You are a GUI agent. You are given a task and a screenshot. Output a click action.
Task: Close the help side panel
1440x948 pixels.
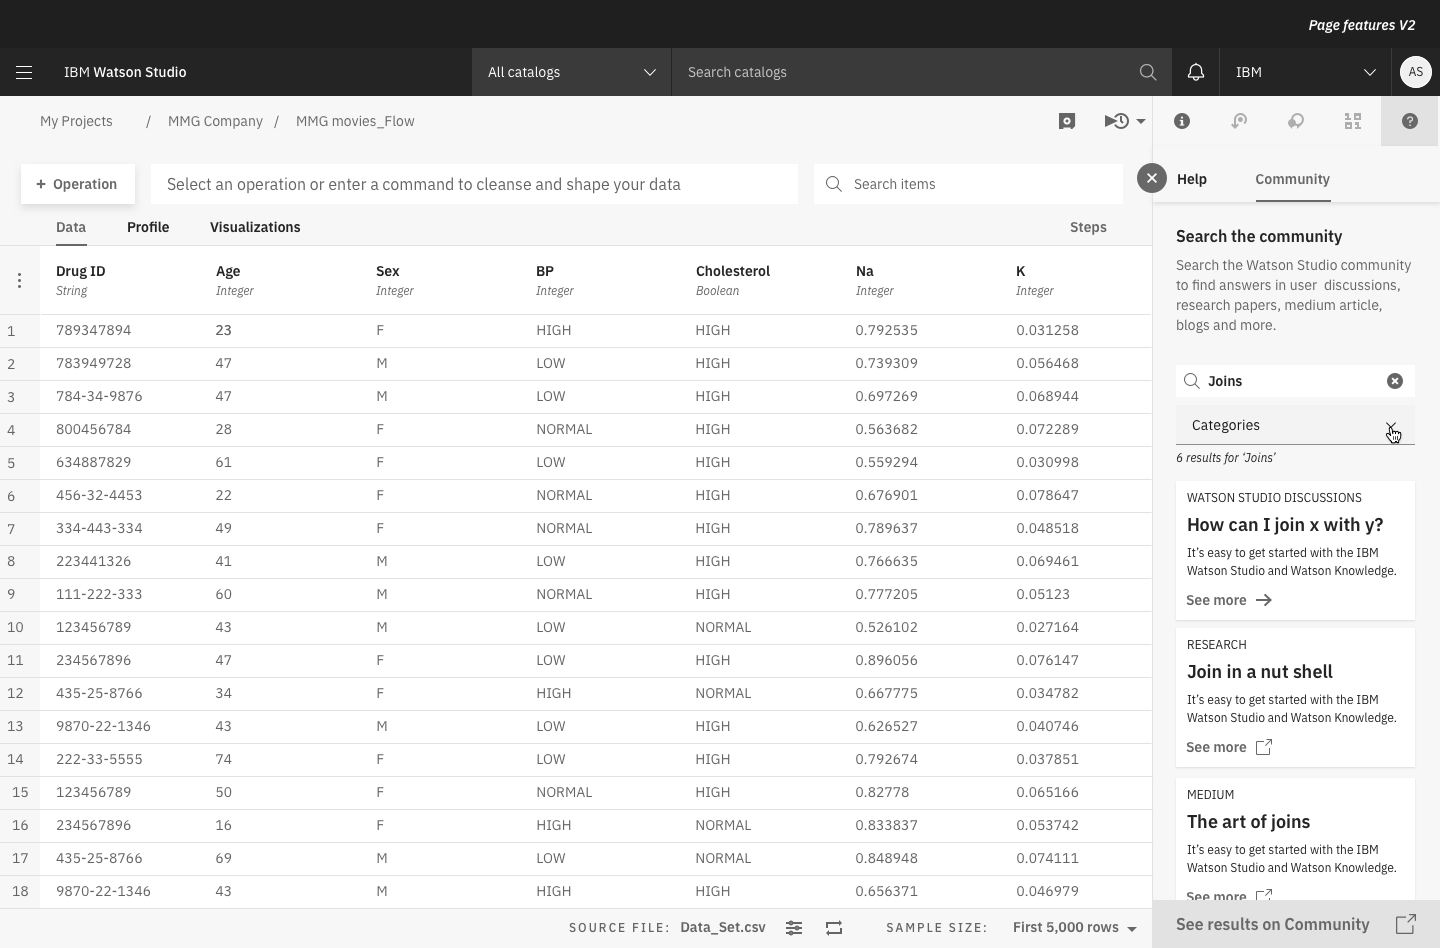coord(1152,178)
